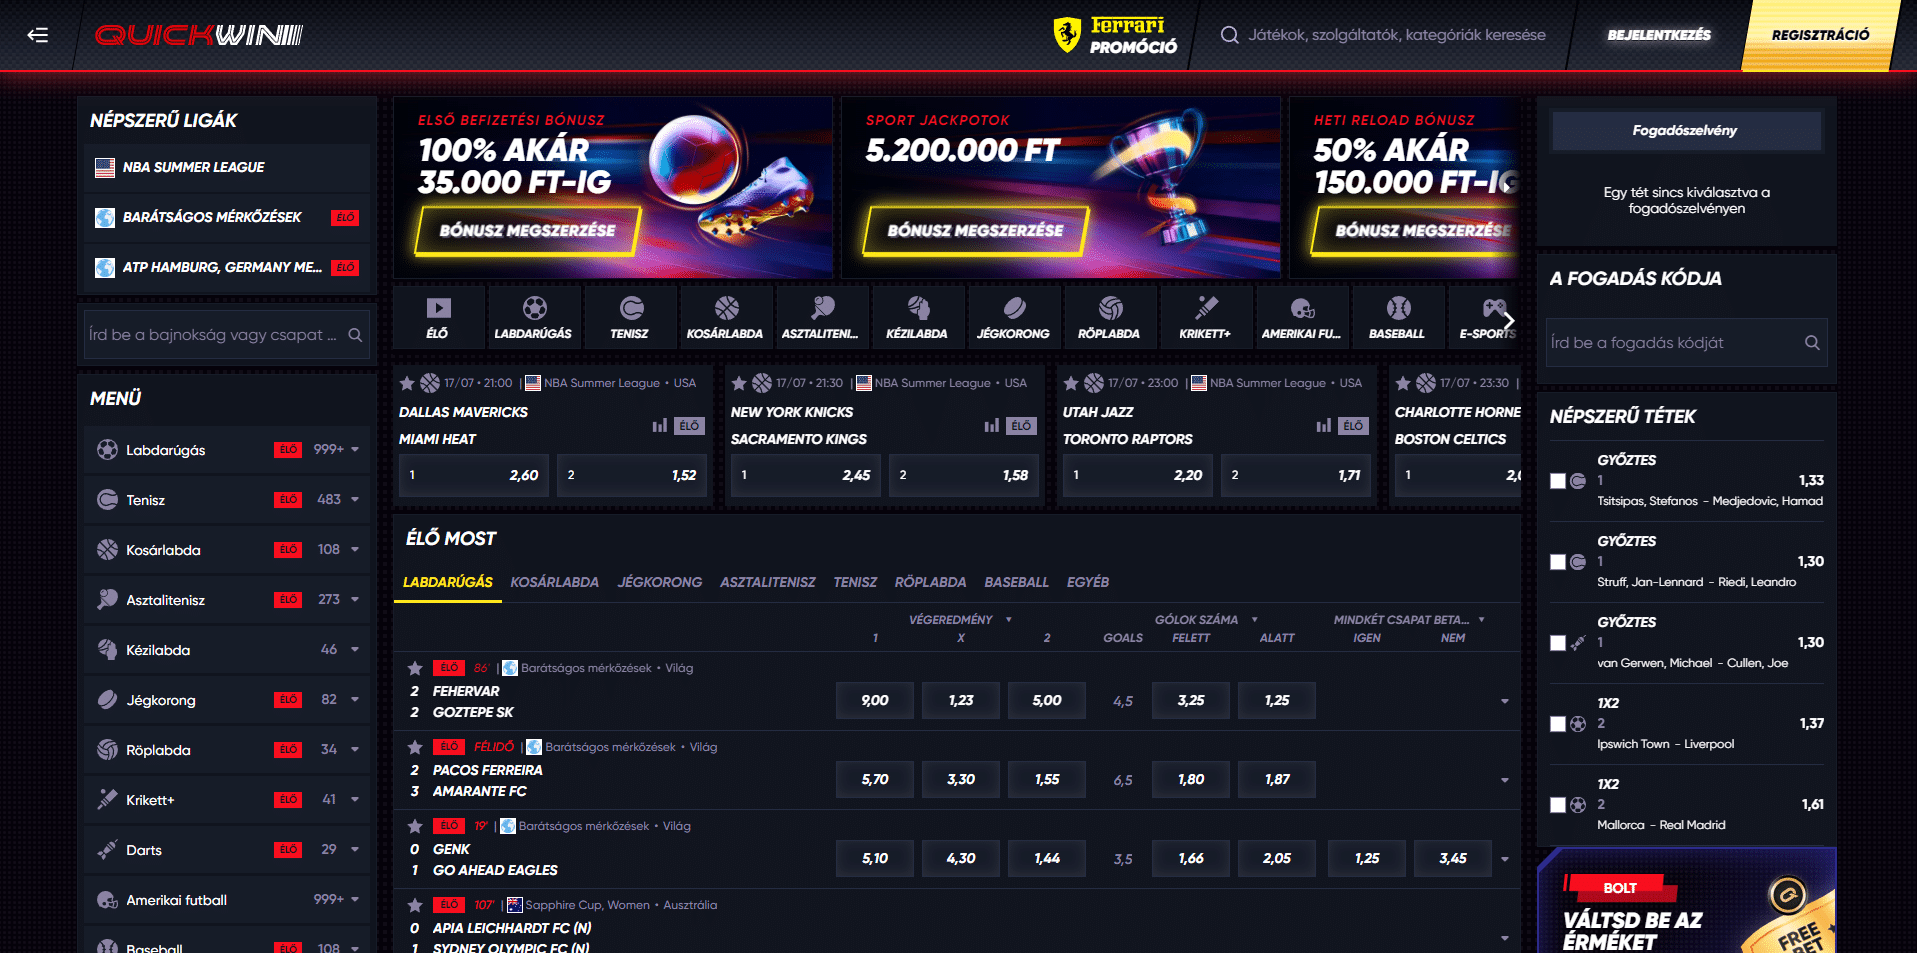Favorite the Pacos Ferreira match star
This screenshot has width=1917, height=953.
point(415,747)
